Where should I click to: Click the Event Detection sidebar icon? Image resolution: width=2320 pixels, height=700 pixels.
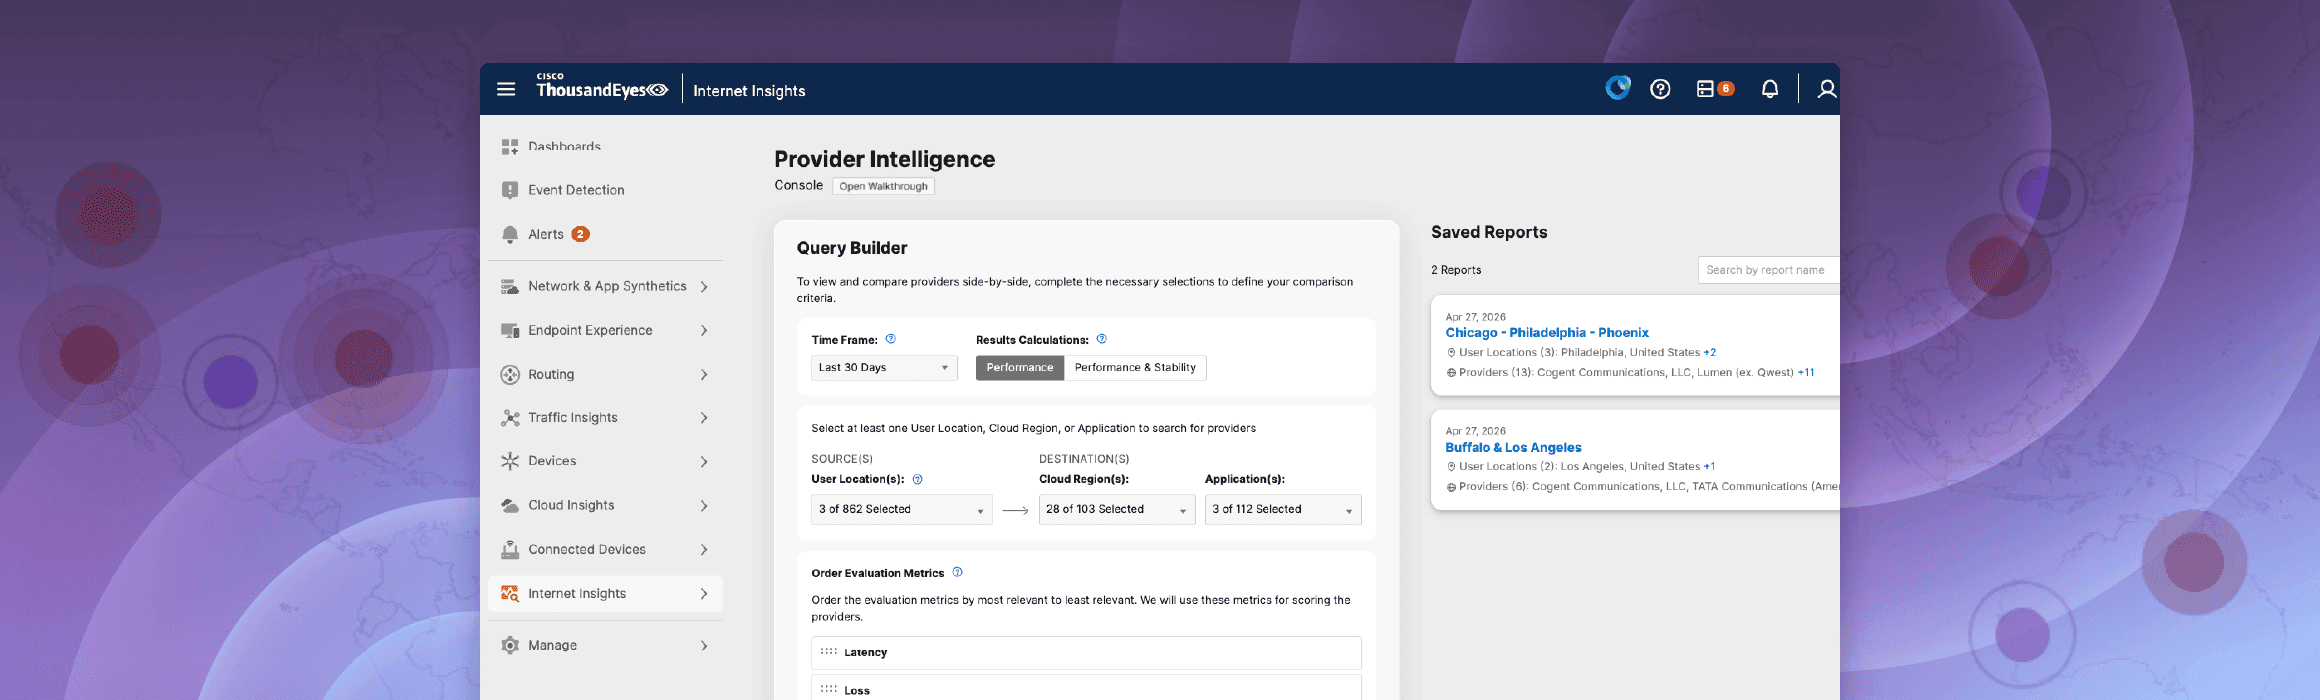510,190
